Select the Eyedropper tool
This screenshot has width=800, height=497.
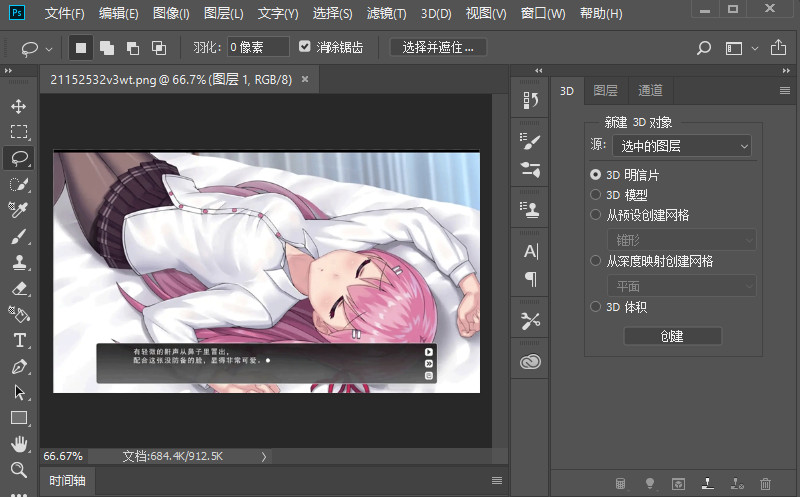pyautogui.click(x=19, y=210)
